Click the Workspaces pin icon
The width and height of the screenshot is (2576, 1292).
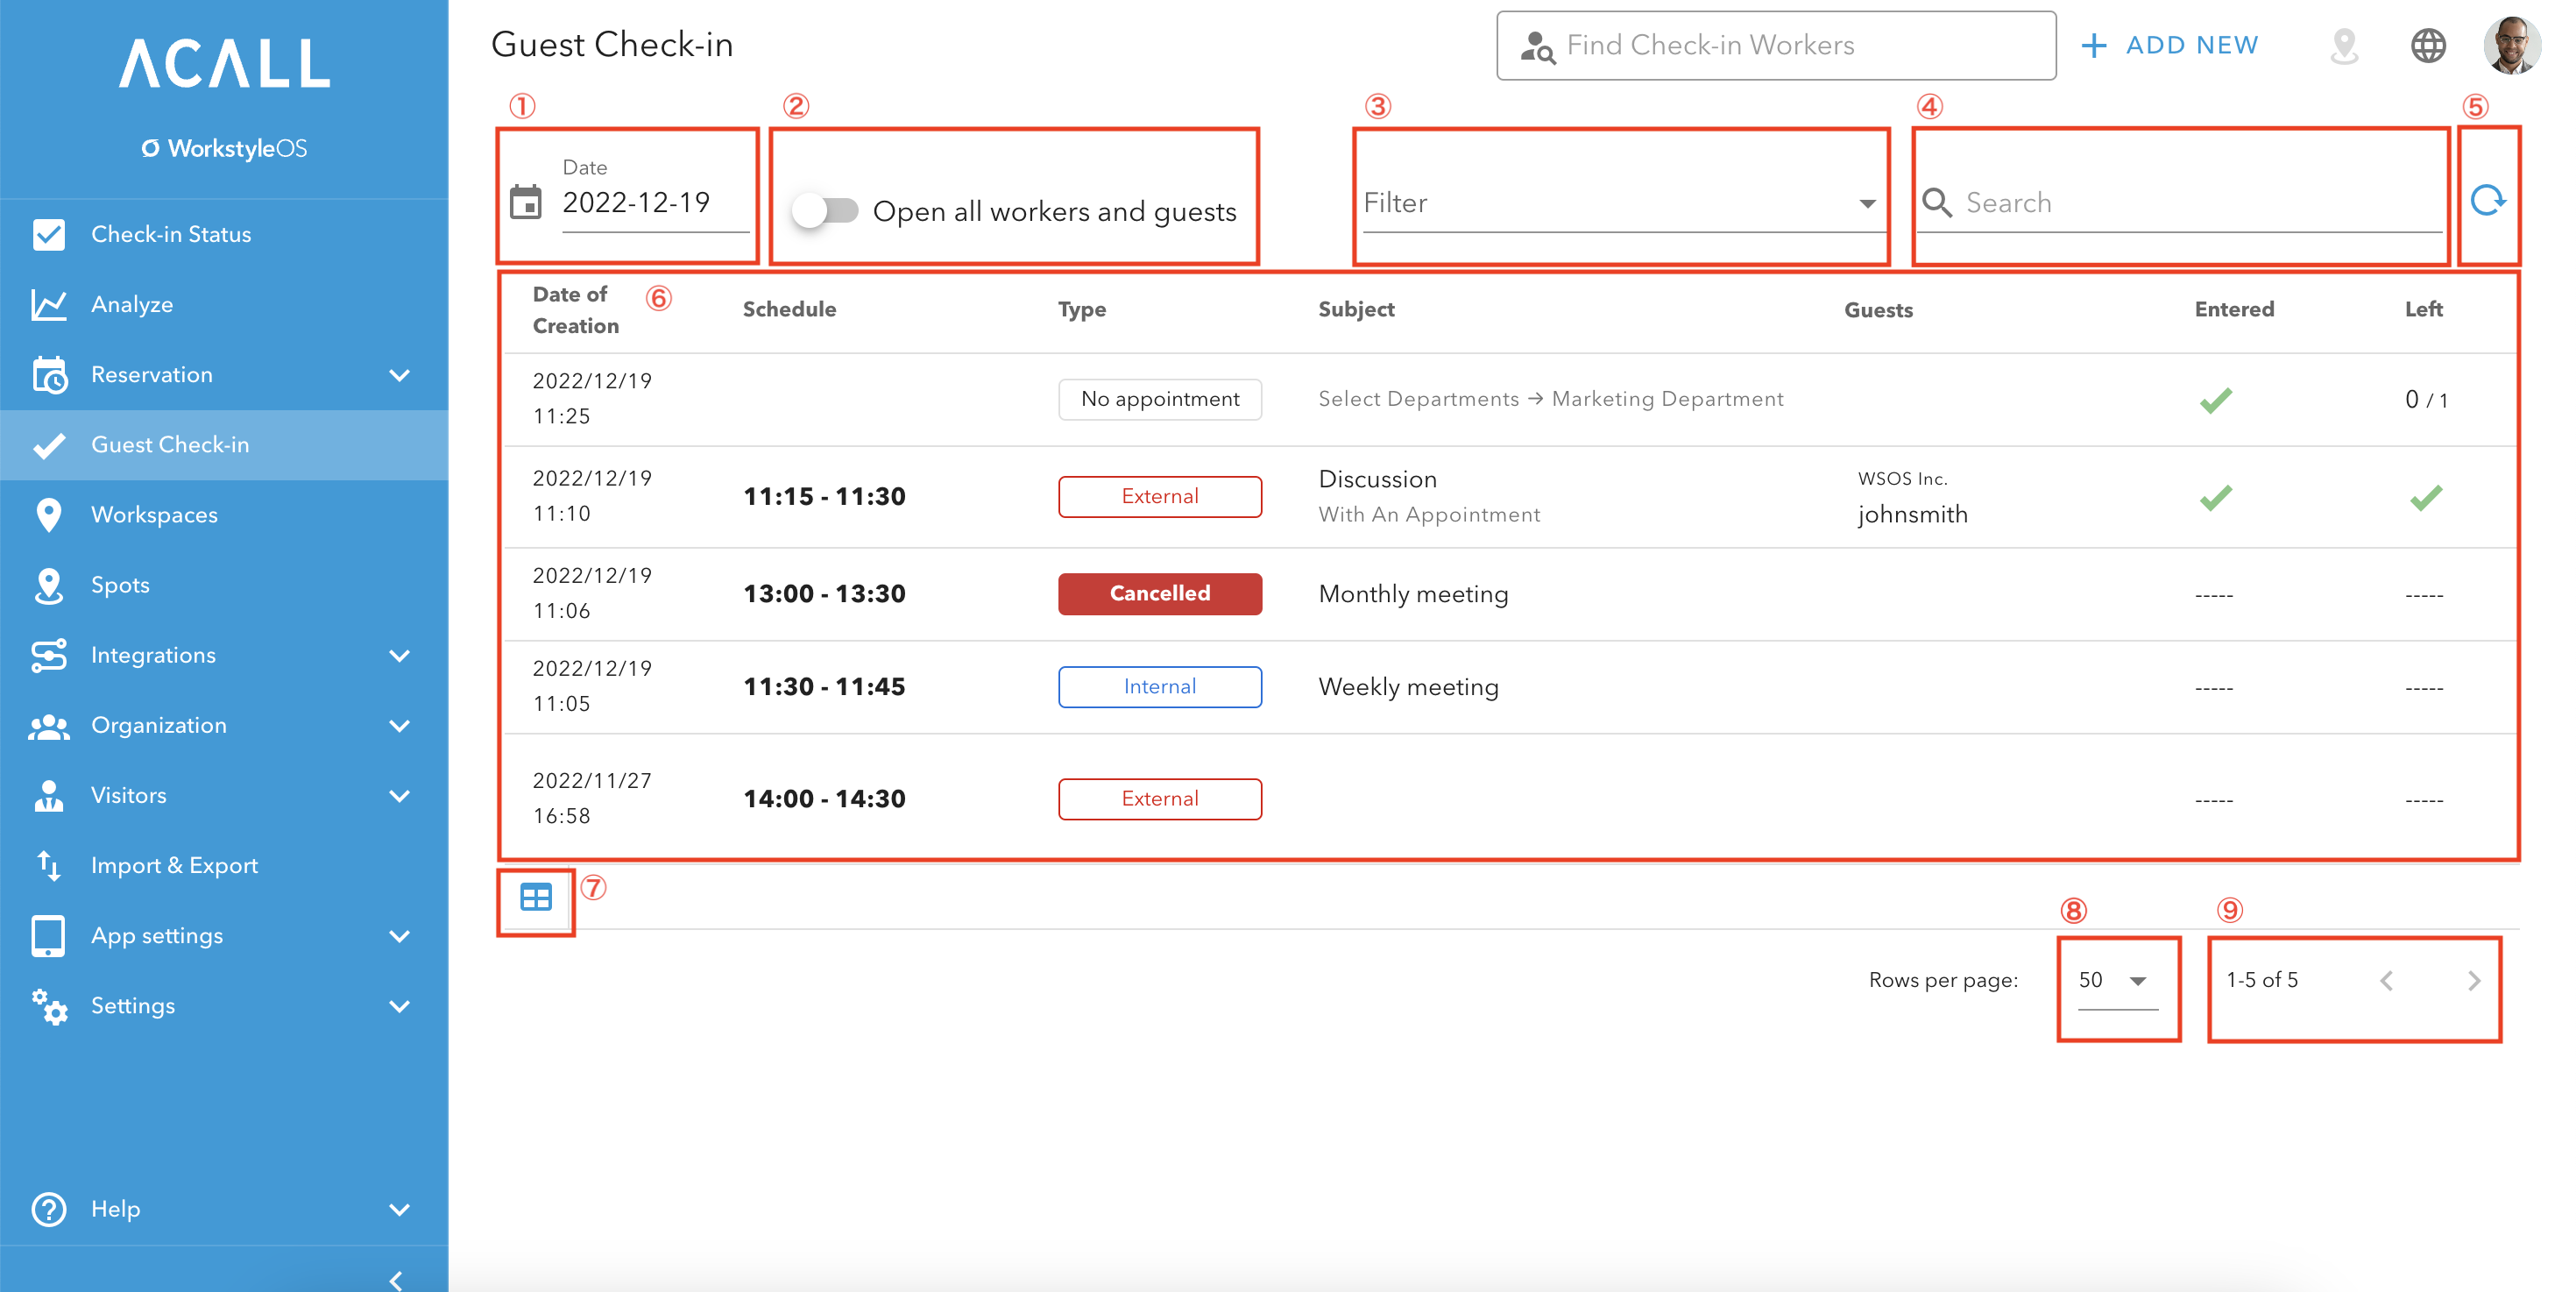(x=48, y=515)
